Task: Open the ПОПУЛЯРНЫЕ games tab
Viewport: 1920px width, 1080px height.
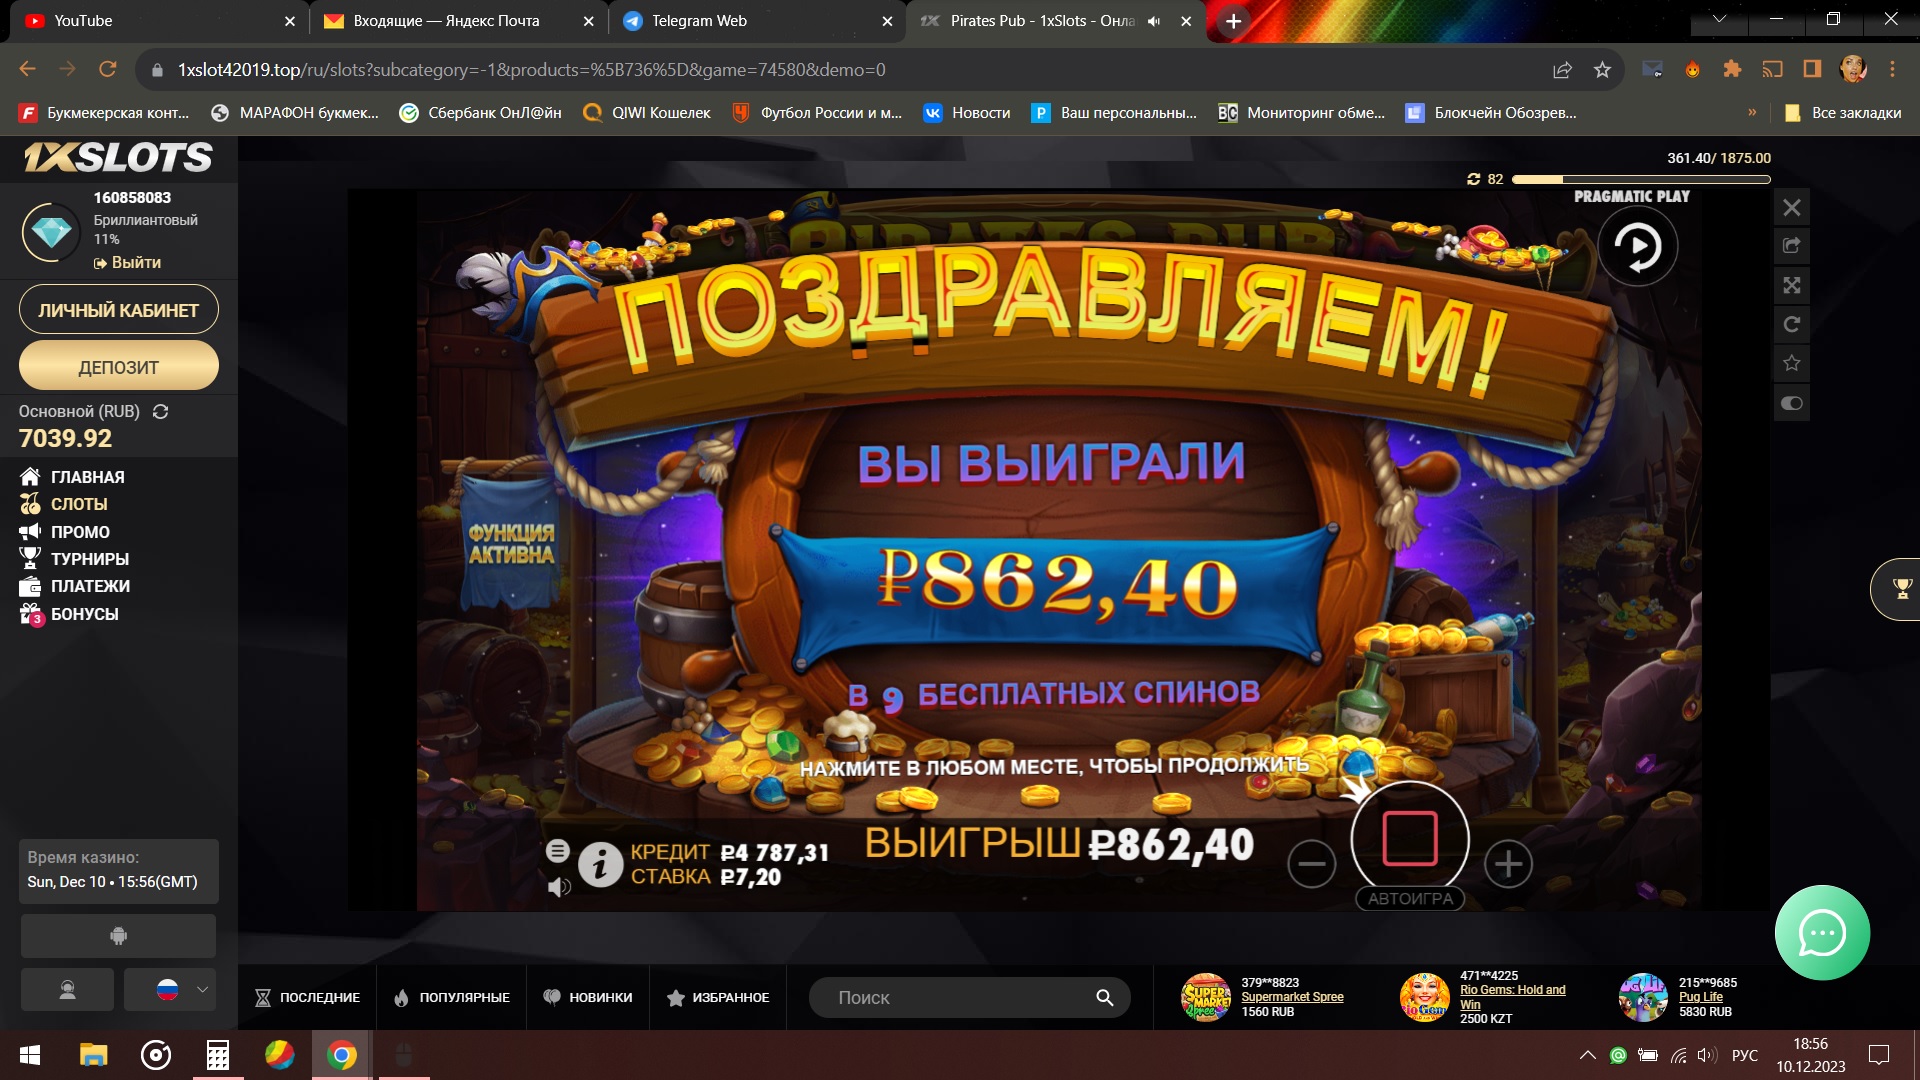Action: pyautogui.click(x=452, y=998)
